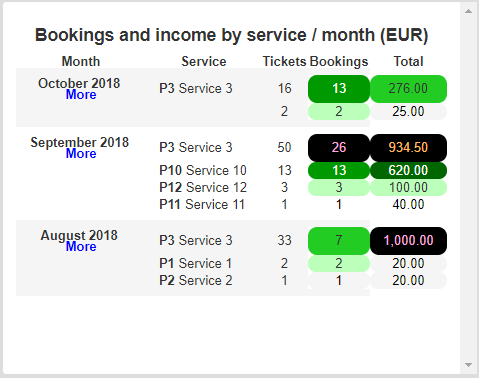The image size is (479, 378).
Task: Click the P12 Service 12 row label
Action: [203, 187]
